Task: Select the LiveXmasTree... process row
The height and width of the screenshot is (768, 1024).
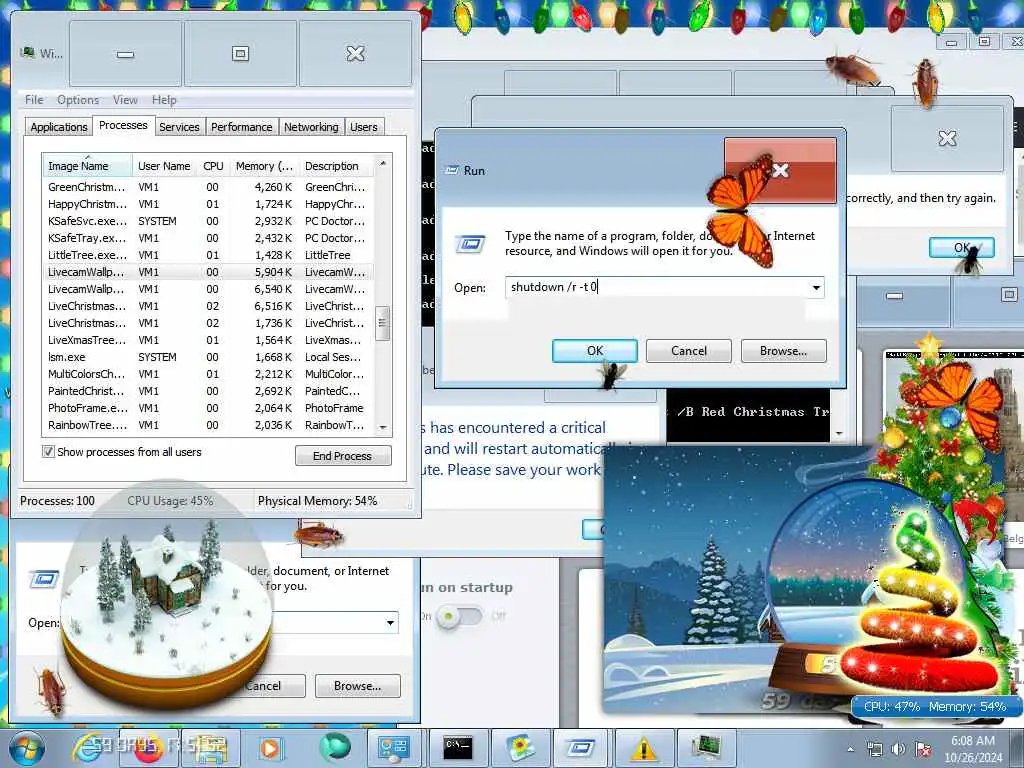Action: click(208, 340)
